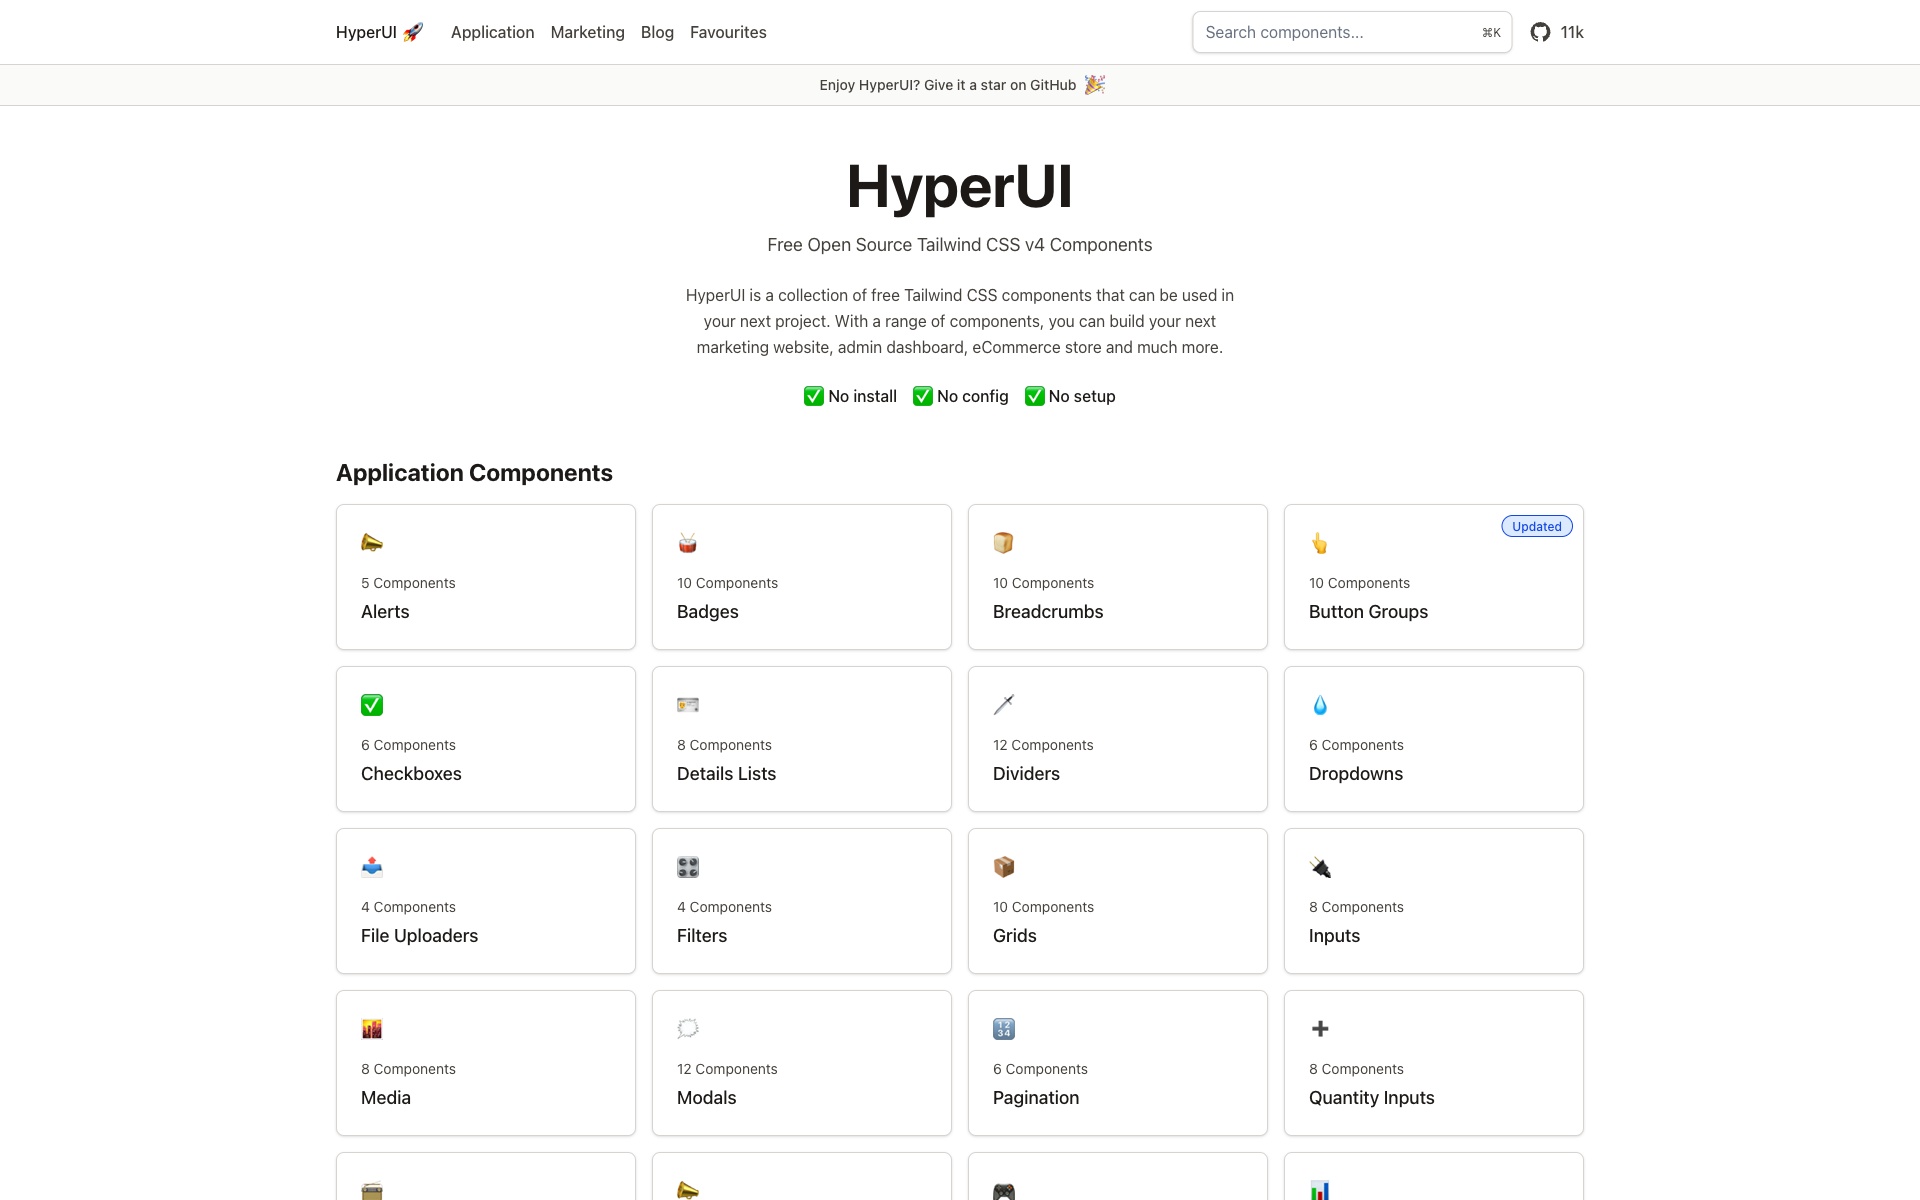Open the Application section from the navbar

[492, 31]
